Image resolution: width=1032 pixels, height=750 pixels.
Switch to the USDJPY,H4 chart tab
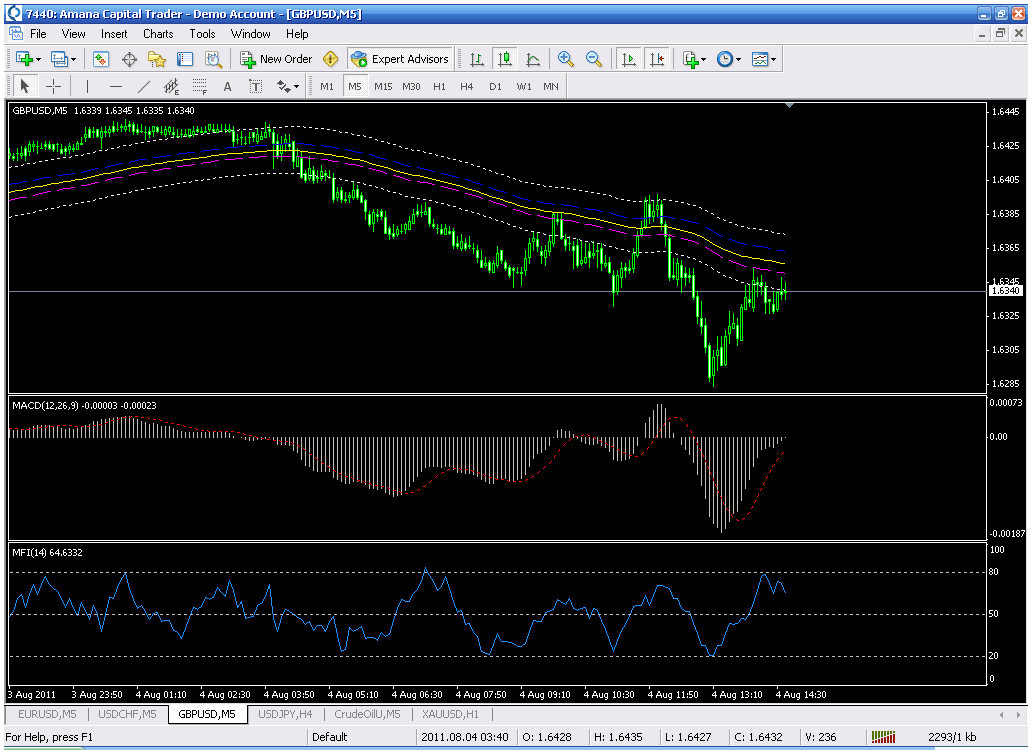pos(285,714)
